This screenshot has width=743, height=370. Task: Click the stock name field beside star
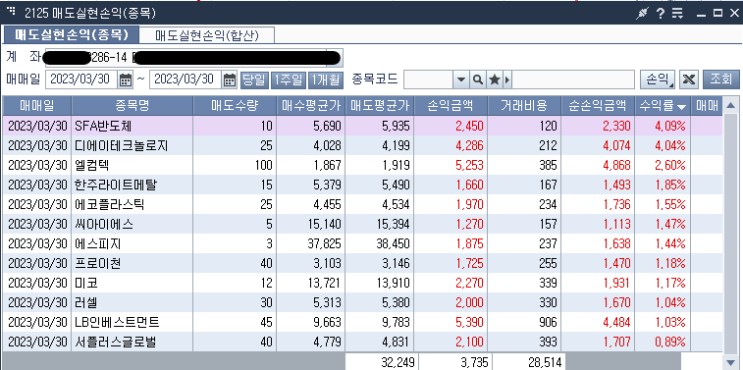click(573, 80)
